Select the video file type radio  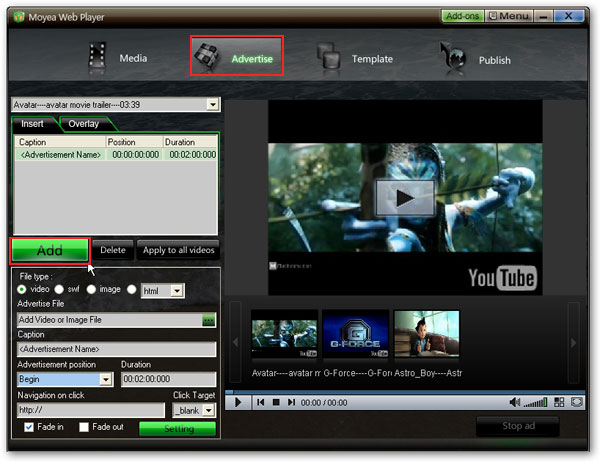(x=21, y=289)
